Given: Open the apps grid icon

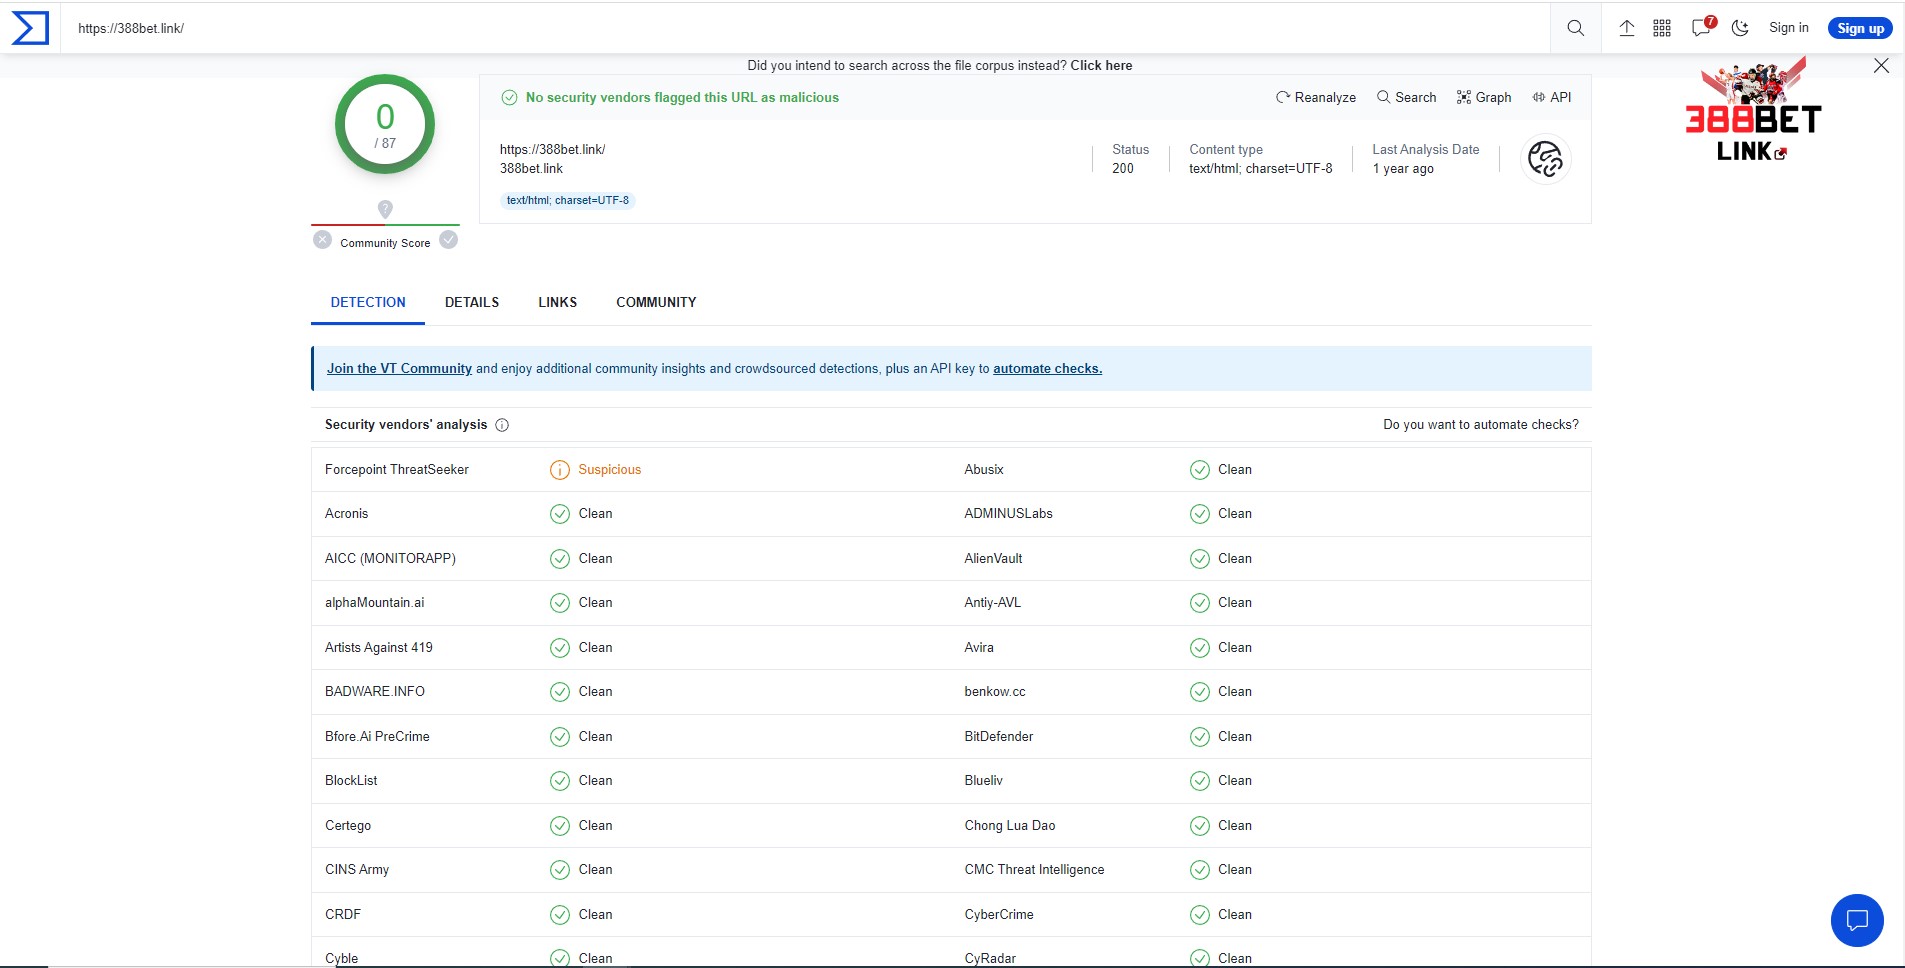Looking at the screenshot, I should 1662,28.
